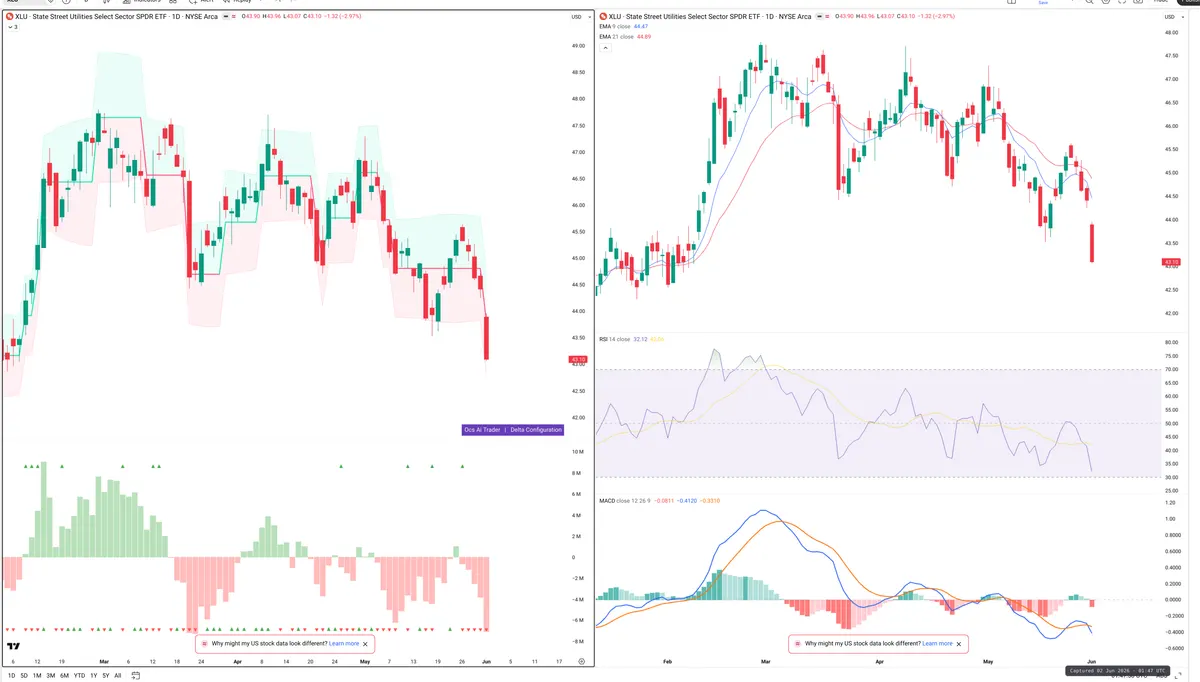This screenshot has height=682, width=1200.
Task: Select the MACD close 12 26 9 legend
Action: (627, 500)
